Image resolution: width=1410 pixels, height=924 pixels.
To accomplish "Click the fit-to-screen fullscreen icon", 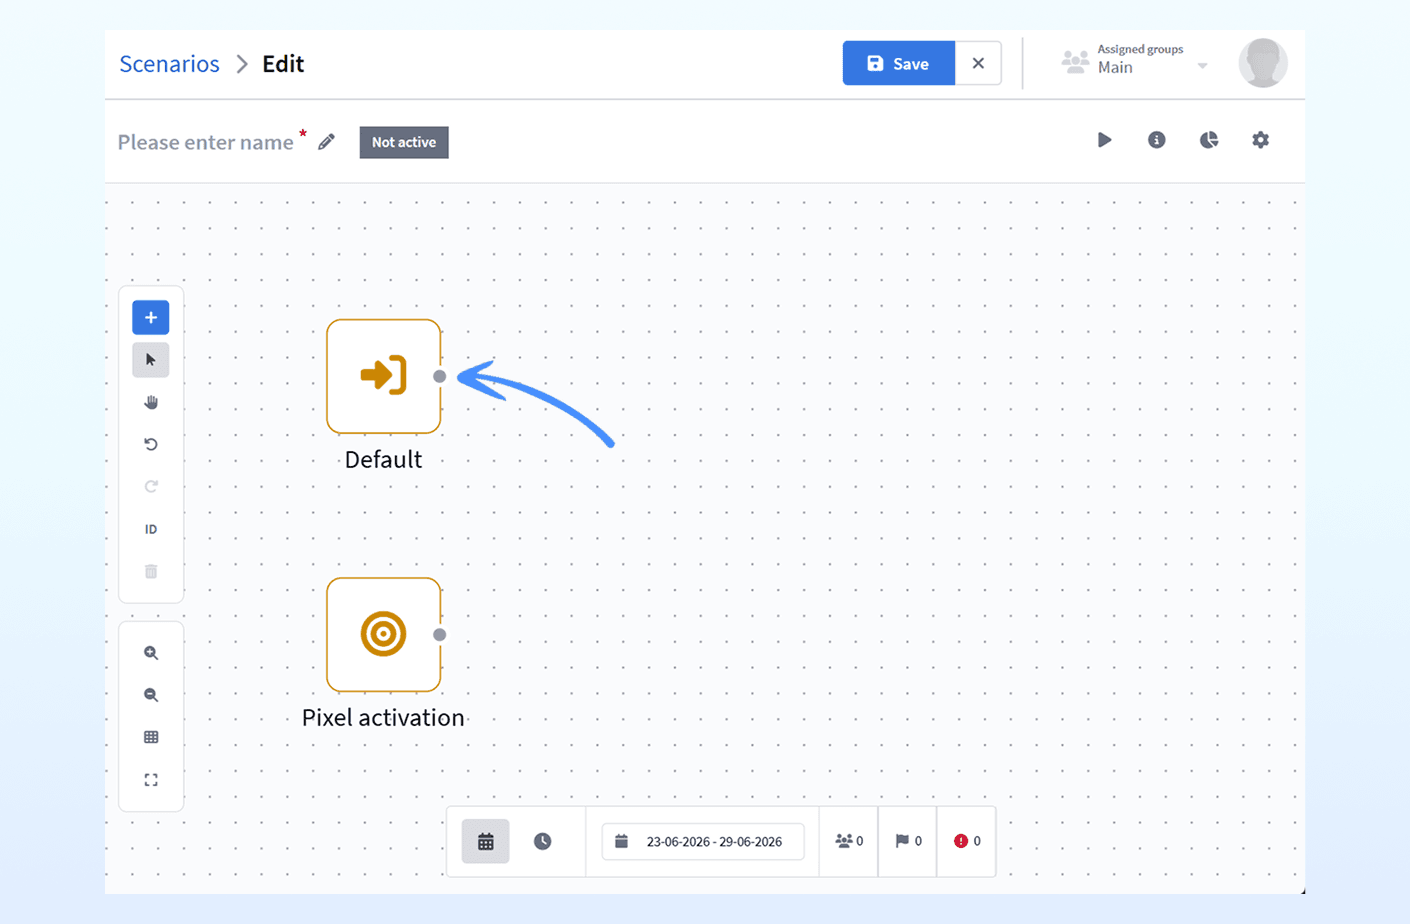I will tap(151, 780).
